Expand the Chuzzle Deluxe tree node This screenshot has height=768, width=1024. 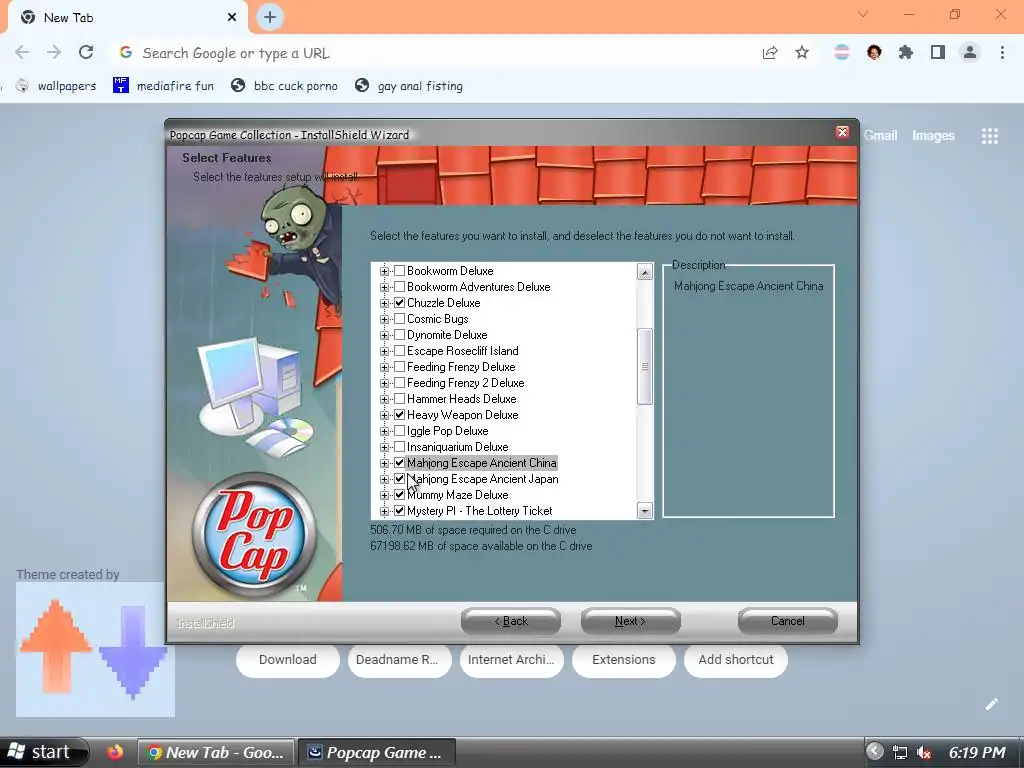(x=385, y=304)
